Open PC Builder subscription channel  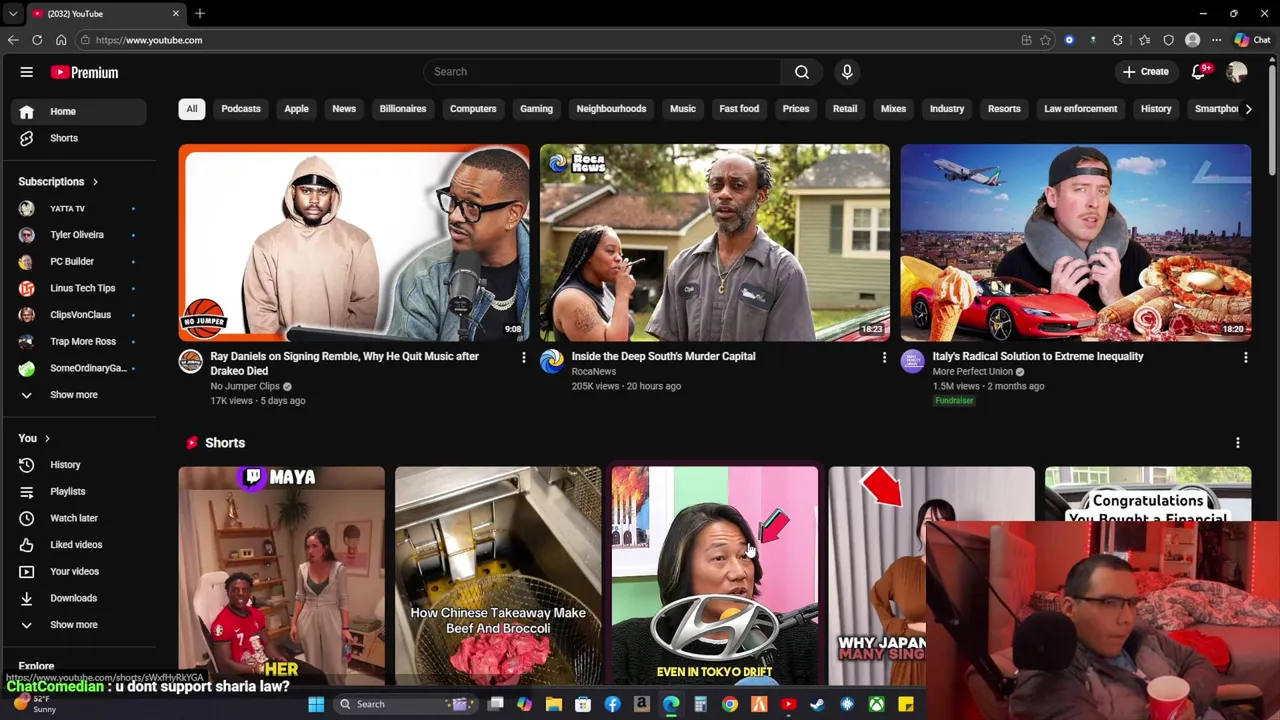click(x=80, y=261)
